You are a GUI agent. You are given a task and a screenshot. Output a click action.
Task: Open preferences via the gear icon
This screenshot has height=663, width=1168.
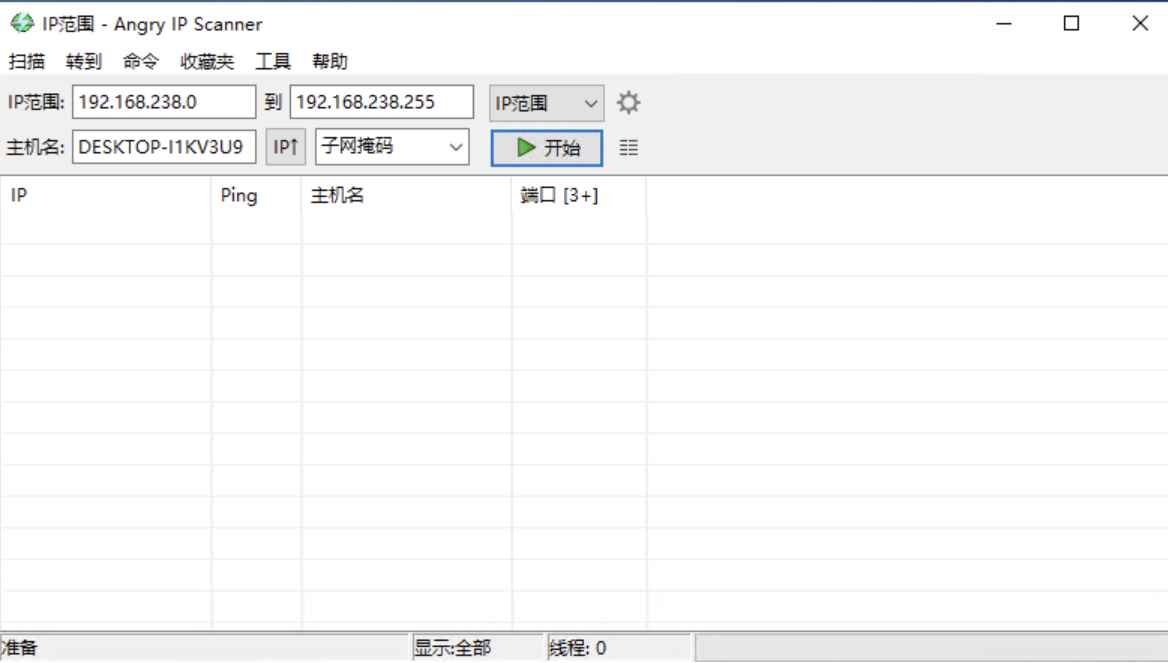(629, 101)
